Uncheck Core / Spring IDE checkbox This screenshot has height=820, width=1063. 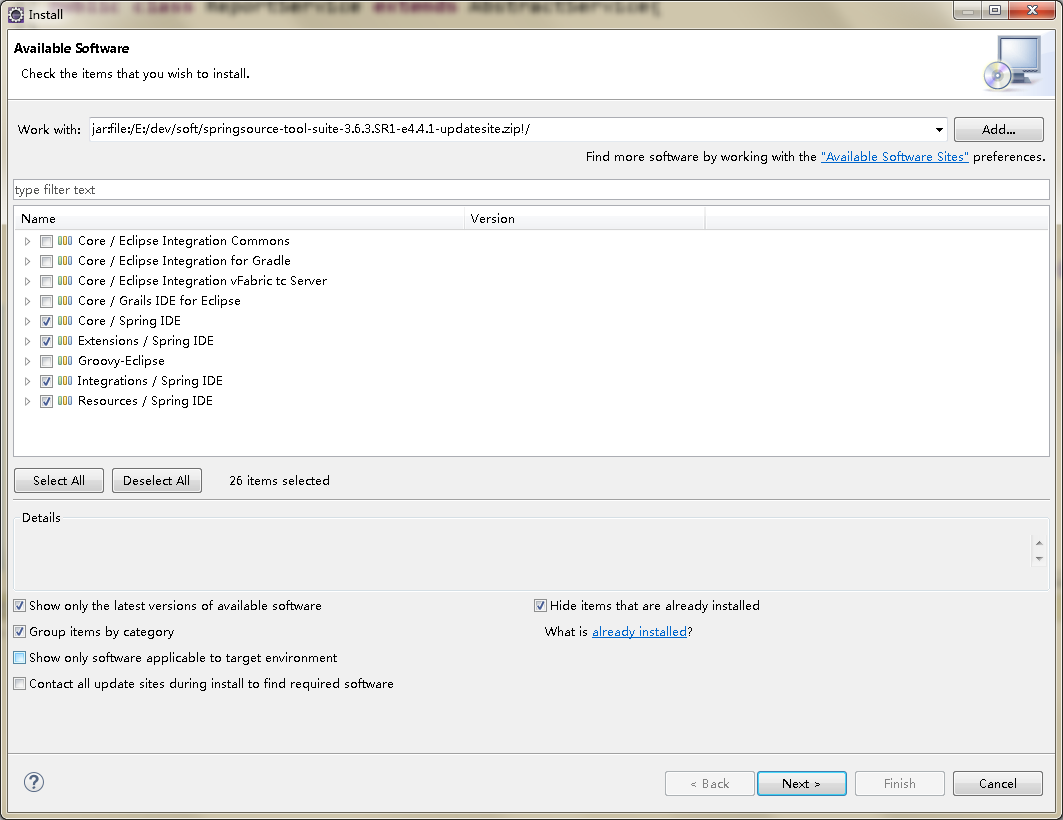point(46,321)
